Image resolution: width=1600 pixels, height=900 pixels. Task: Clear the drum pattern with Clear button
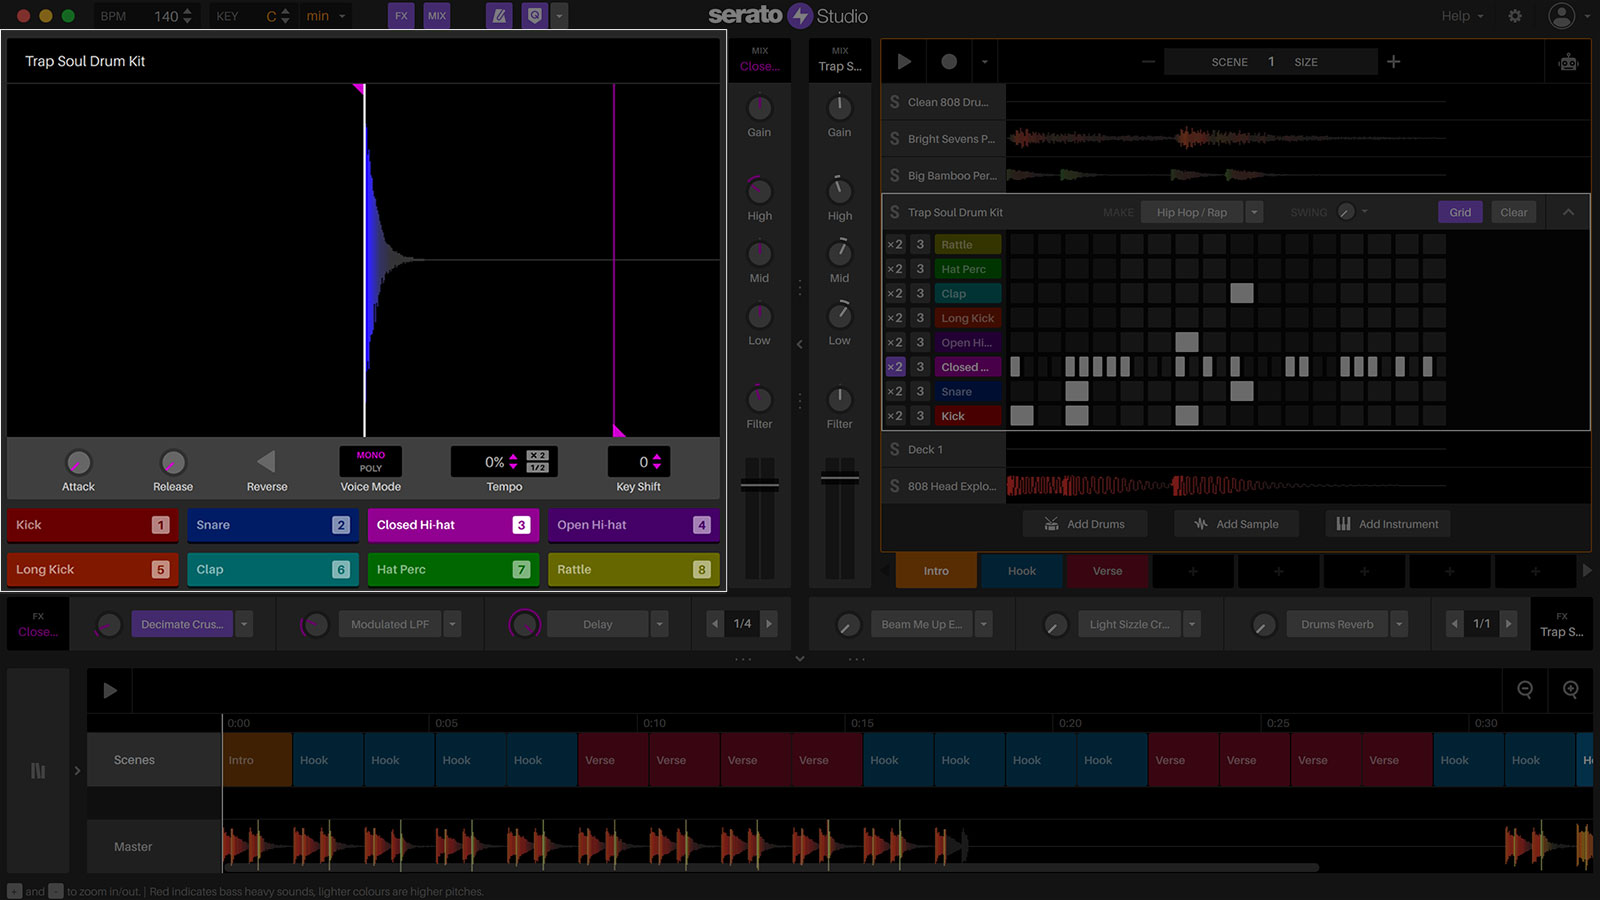1513,212
